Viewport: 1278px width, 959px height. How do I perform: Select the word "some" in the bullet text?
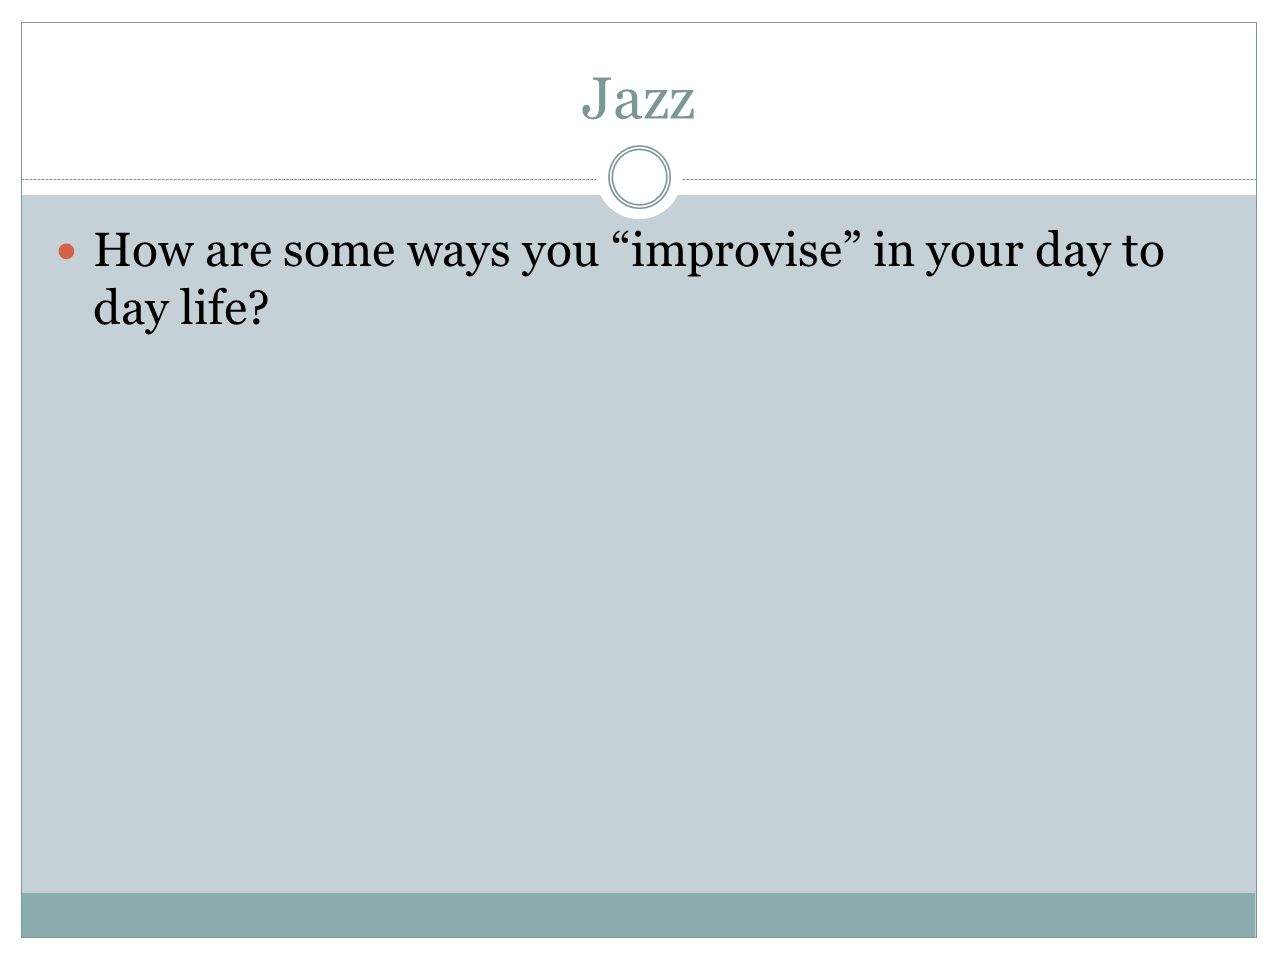(x=338, y=251)
